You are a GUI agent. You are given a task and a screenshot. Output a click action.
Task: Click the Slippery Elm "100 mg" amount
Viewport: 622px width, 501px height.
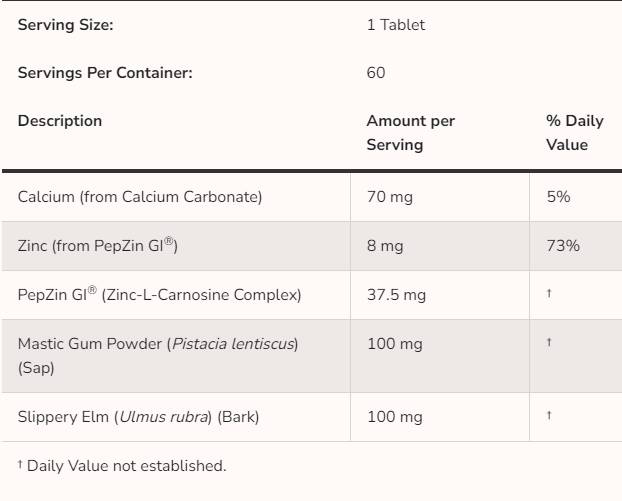tap(395, 417)
